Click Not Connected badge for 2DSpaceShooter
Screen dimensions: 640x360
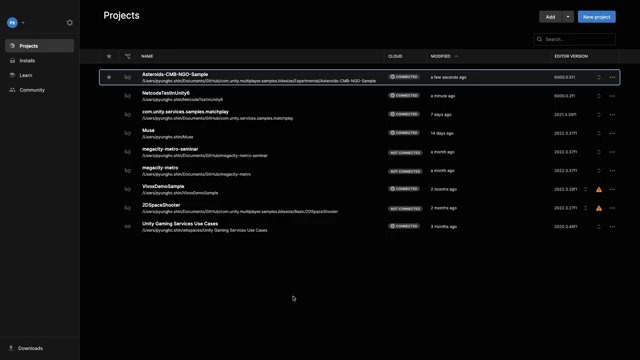tap(405, 209)
